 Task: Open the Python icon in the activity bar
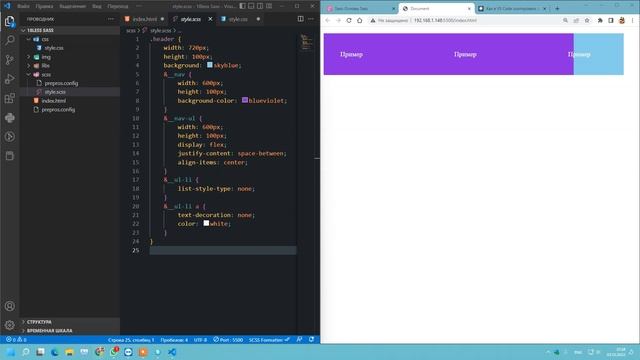9,118
